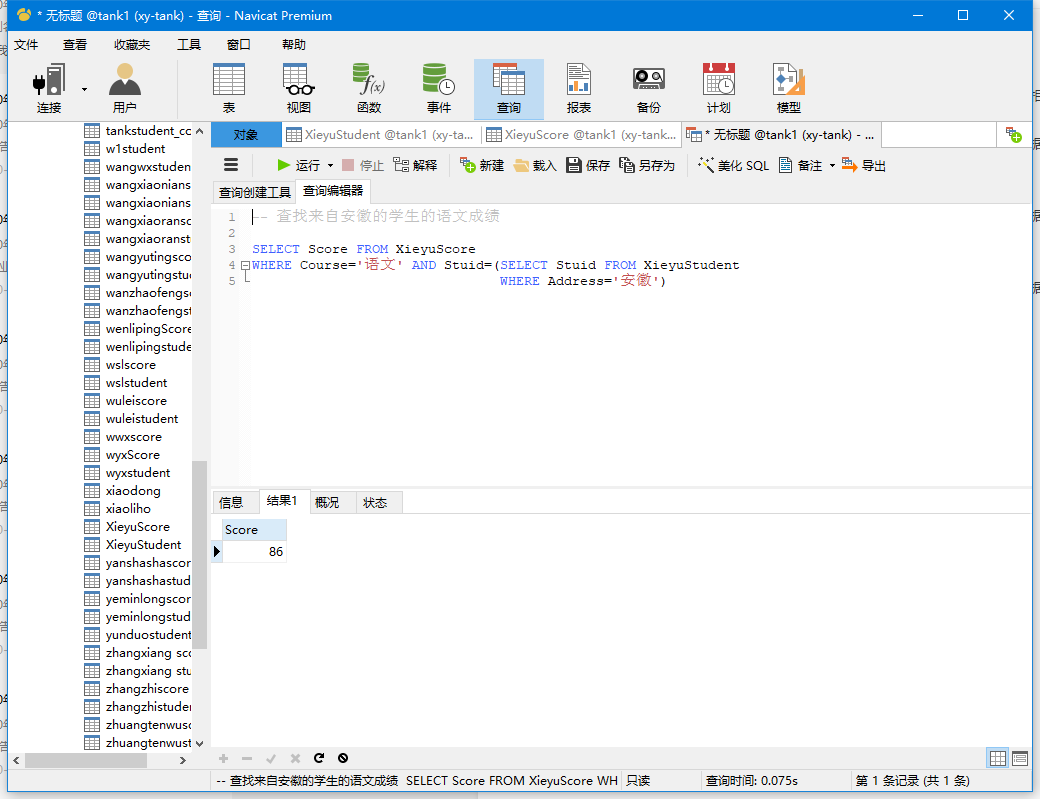Select the 查询 query toolbar icon
The image size is (1040, 799).
[x=509, y=89]
